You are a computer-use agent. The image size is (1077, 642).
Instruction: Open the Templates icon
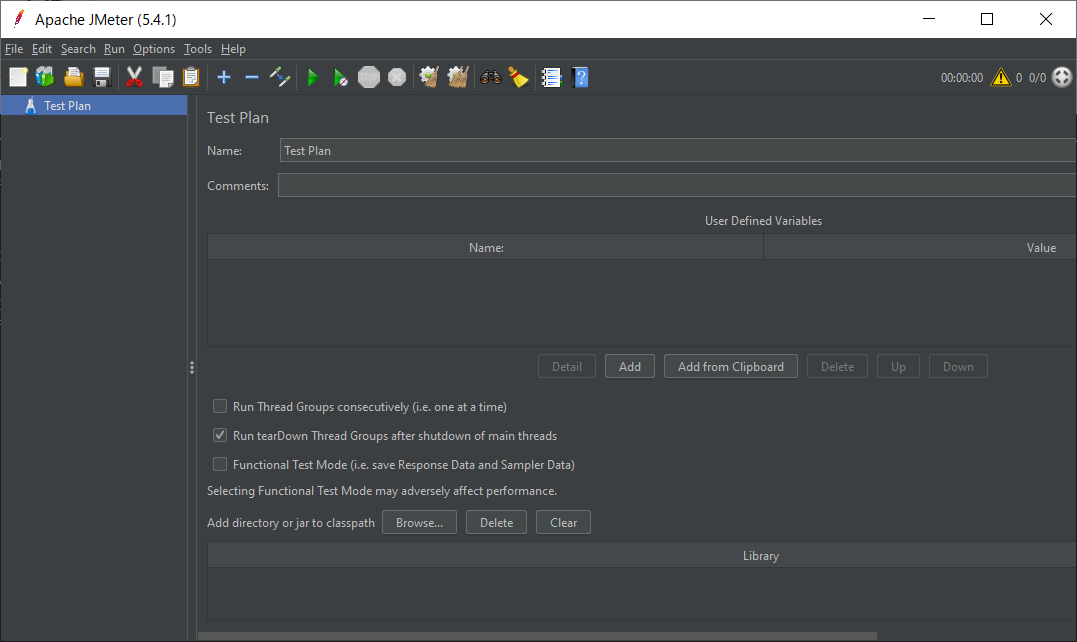click(45, 78)
